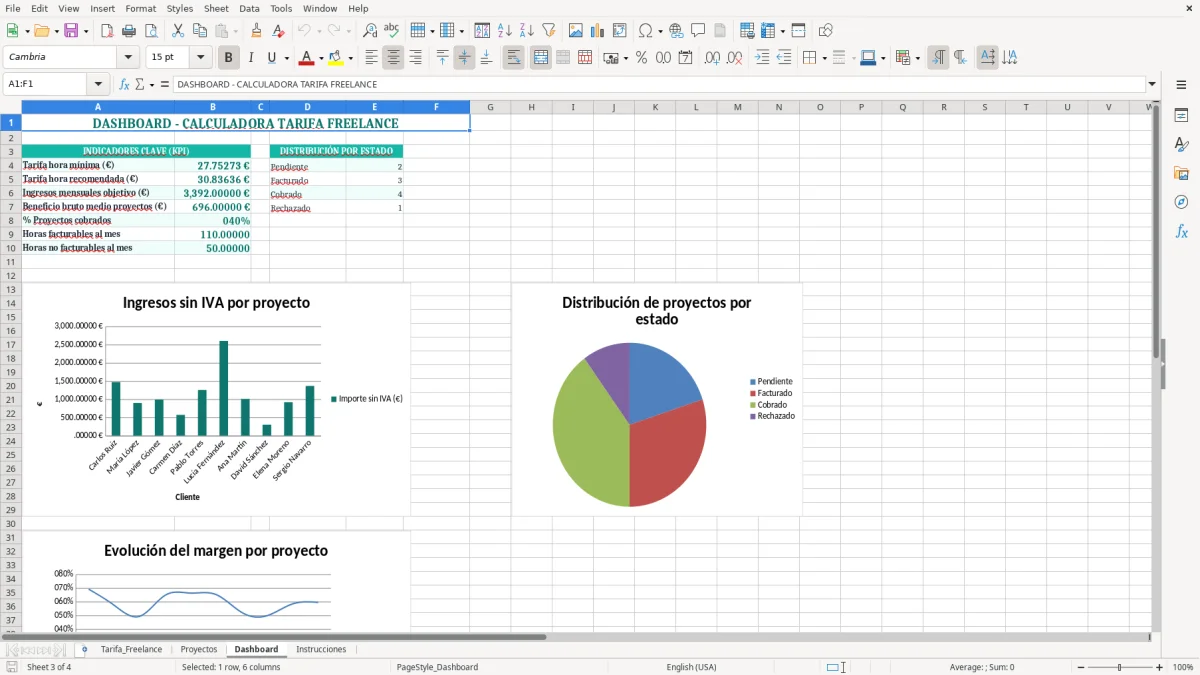Viewport: 1200px width, 675px height.
Task: Click the zoom slider handle
Action: 1119,667
